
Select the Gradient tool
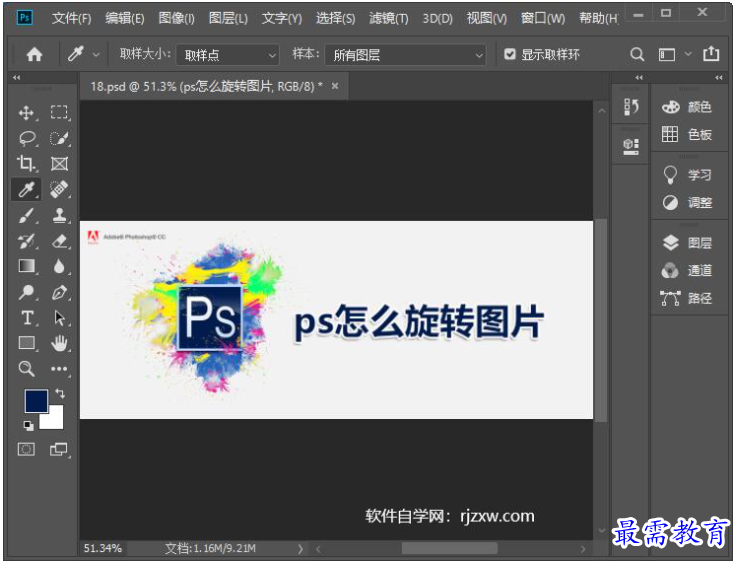(26, 266)
